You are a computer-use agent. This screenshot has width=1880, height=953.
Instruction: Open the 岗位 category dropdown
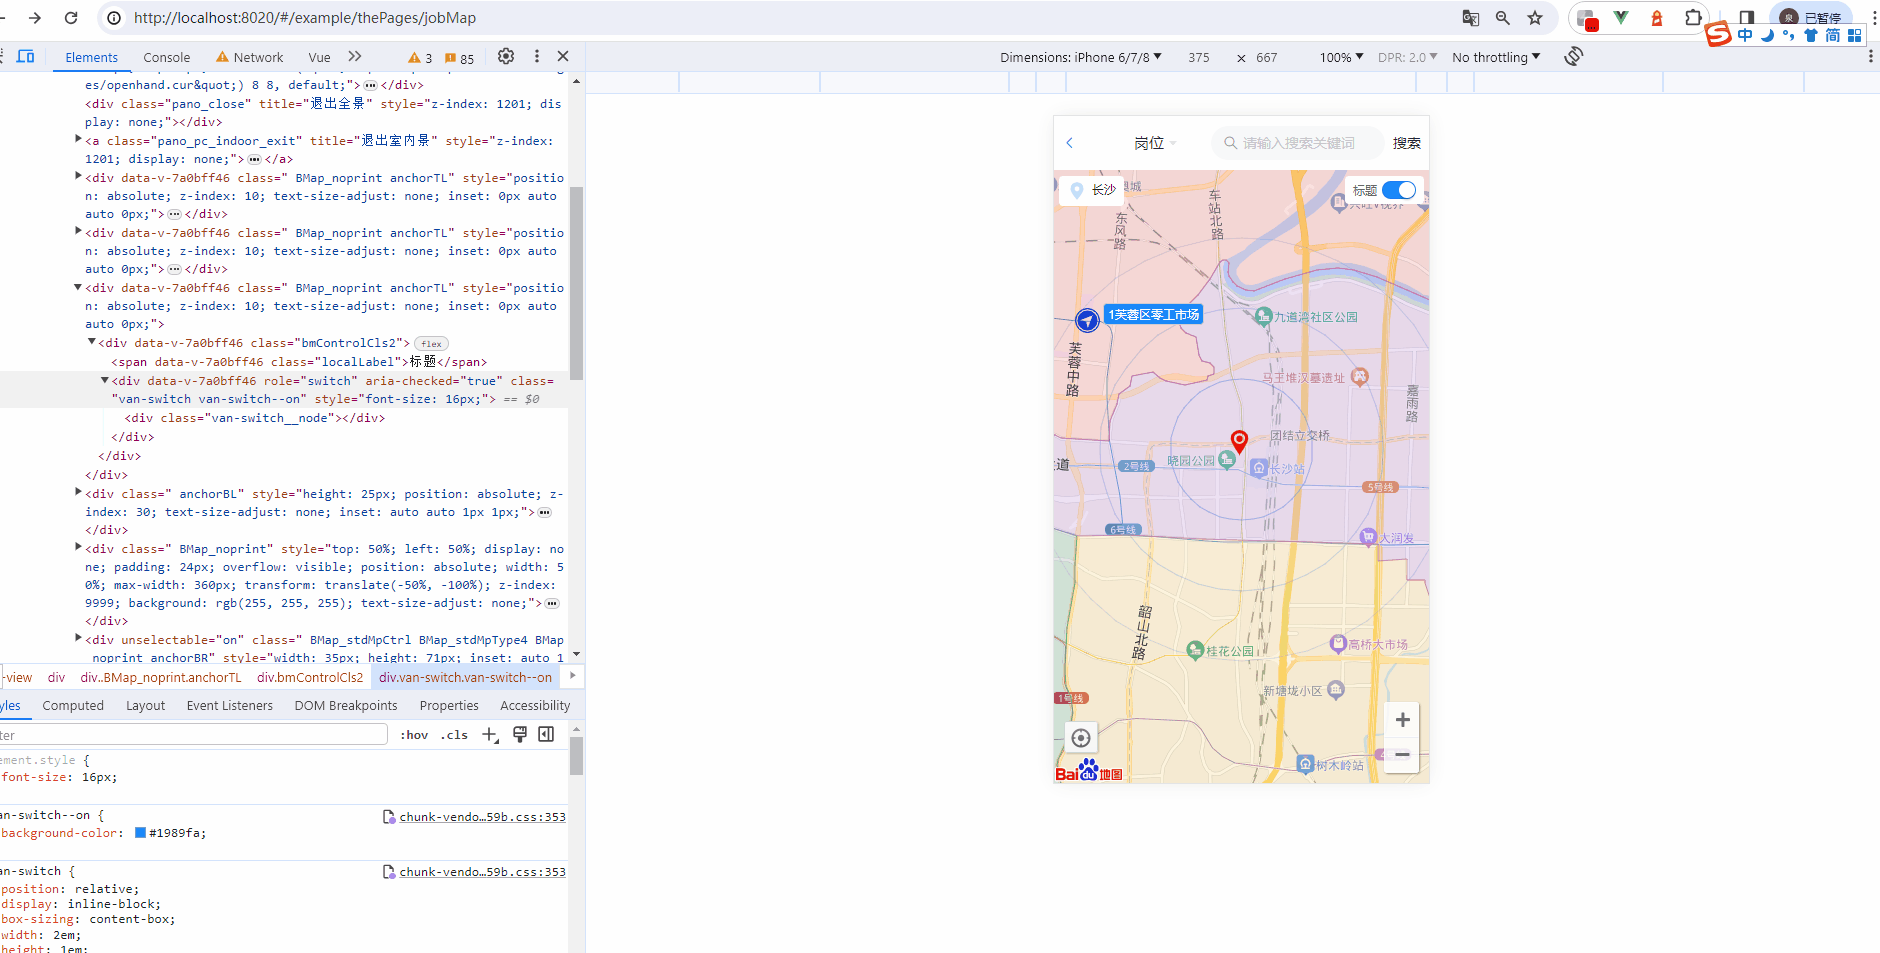[x=1155, y=143]
